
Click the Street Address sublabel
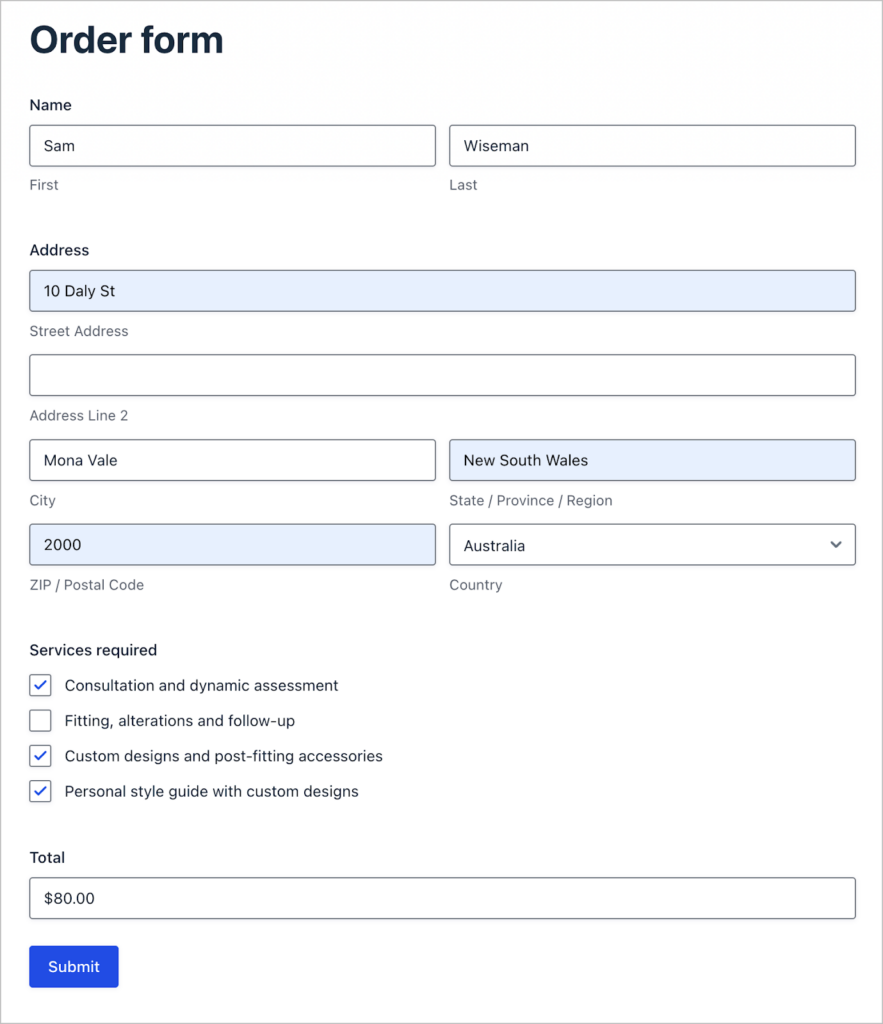pyautogui.click(x=79, y=331)
